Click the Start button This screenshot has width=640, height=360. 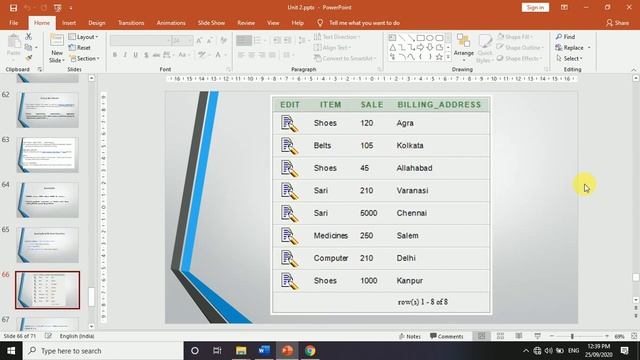[11, 351]
